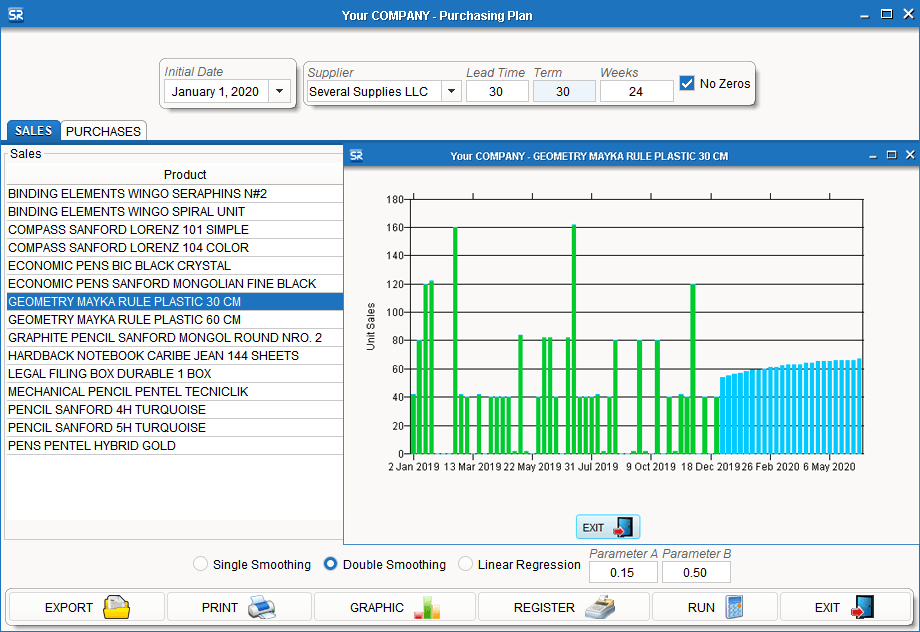920x632 pixels.
Task: Click the Lead Time input field
Action: 497,92
